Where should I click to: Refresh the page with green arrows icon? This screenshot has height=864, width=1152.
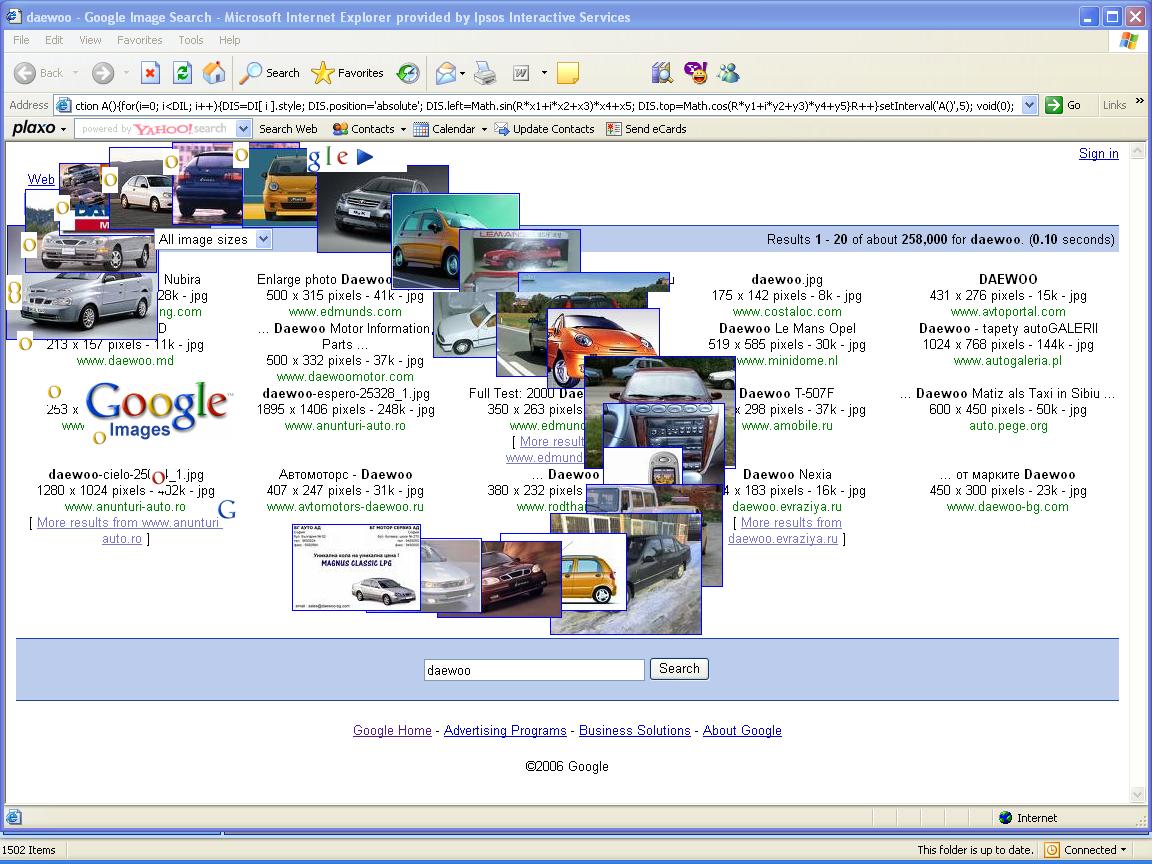pos(182,73)
